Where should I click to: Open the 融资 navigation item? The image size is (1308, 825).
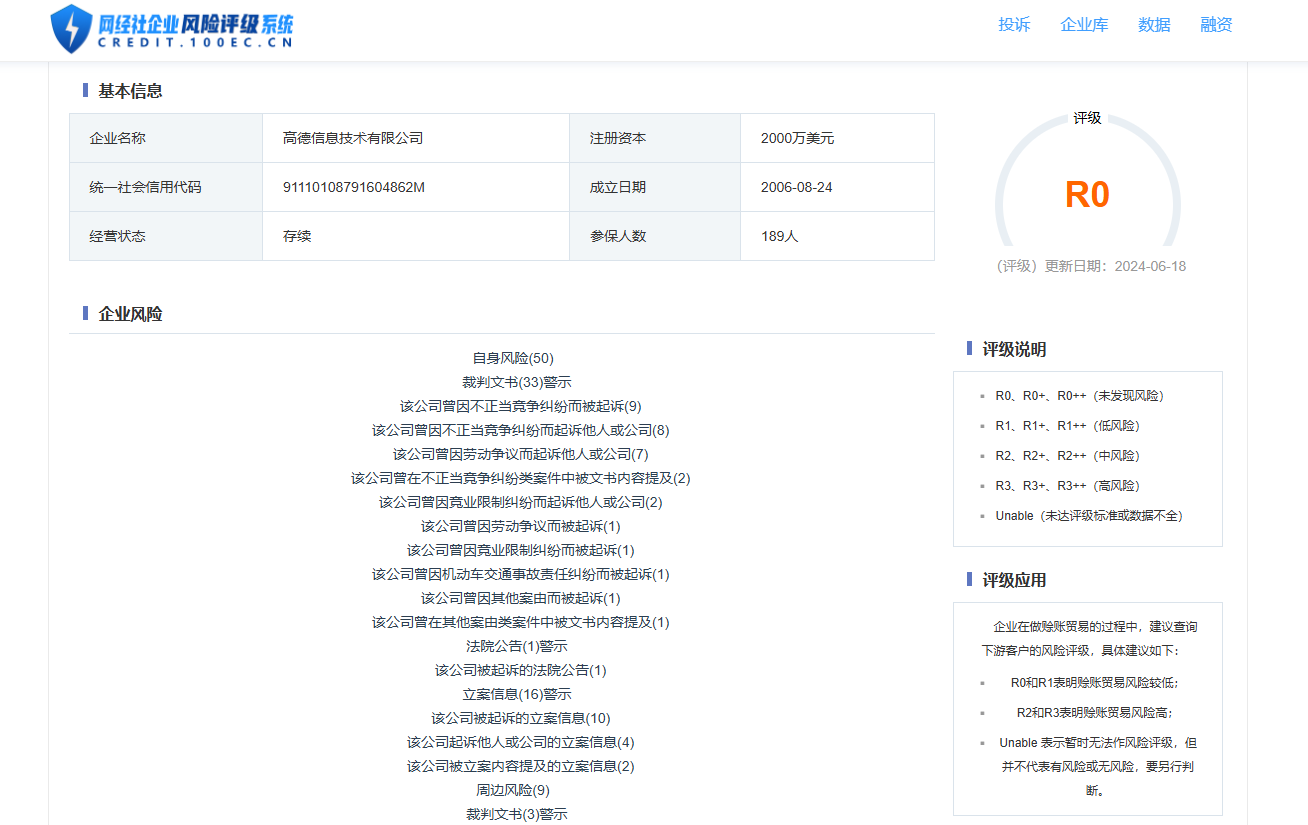click(x=1216, y=25)
